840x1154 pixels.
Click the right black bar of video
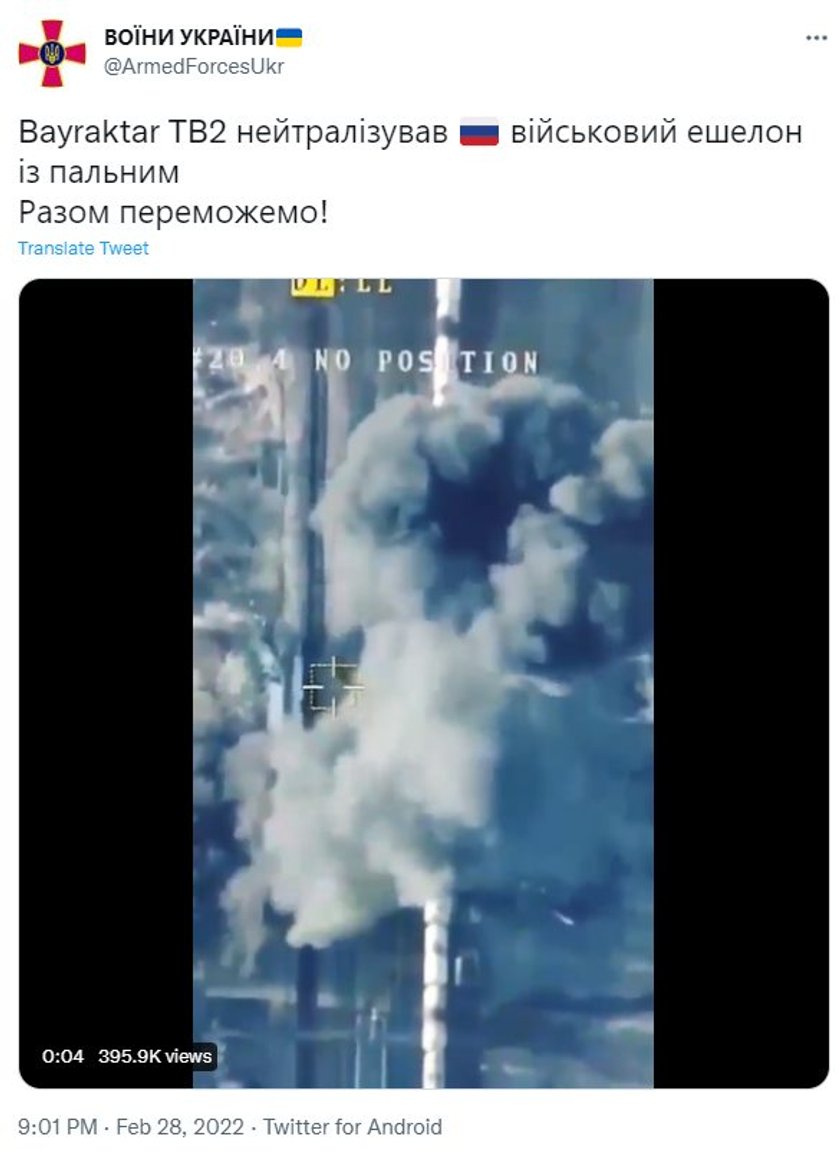pos(741,683)
